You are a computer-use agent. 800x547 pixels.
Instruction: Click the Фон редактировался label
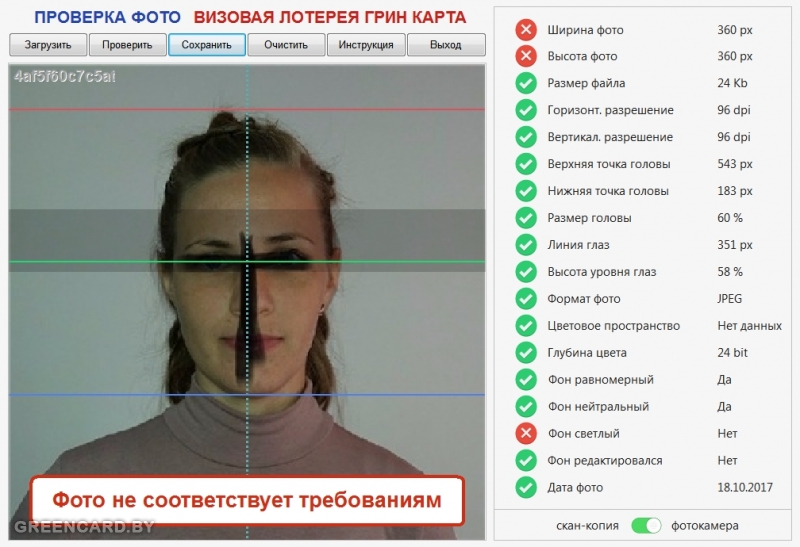tap(605, 461)
